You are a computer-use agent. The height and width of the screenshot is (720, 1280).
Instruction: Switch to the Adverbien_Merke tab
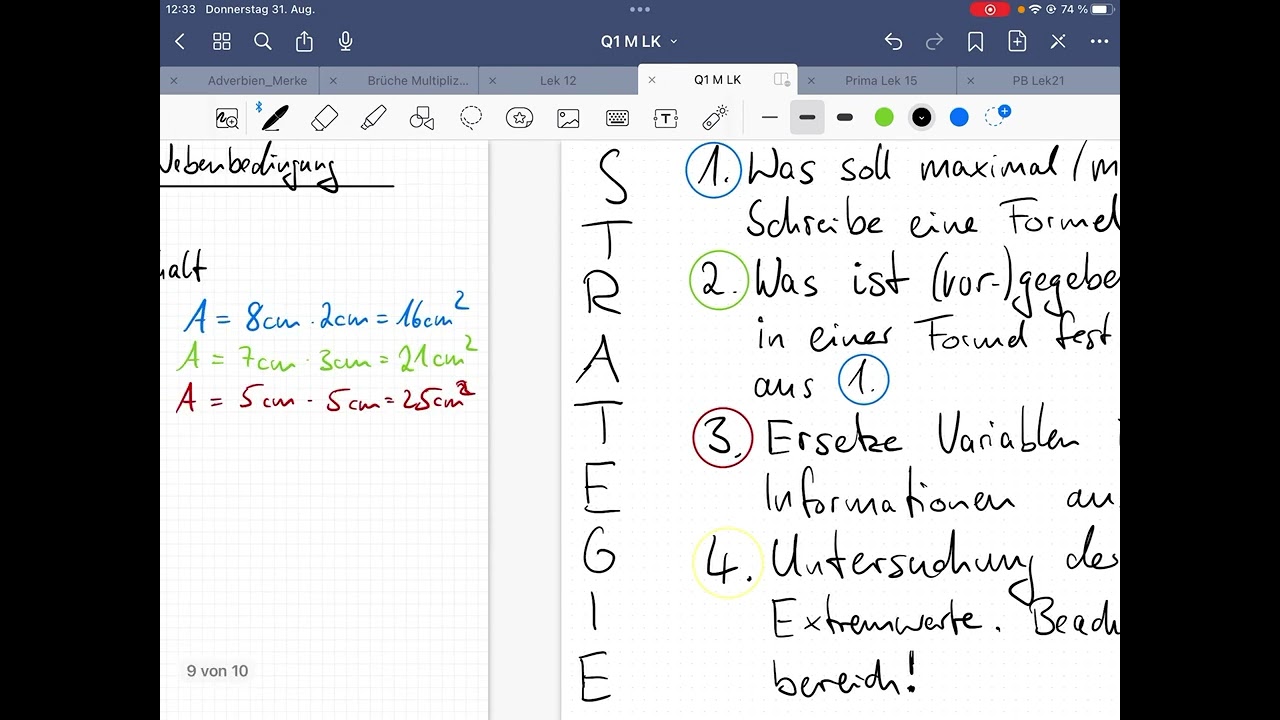pos(257,80)
